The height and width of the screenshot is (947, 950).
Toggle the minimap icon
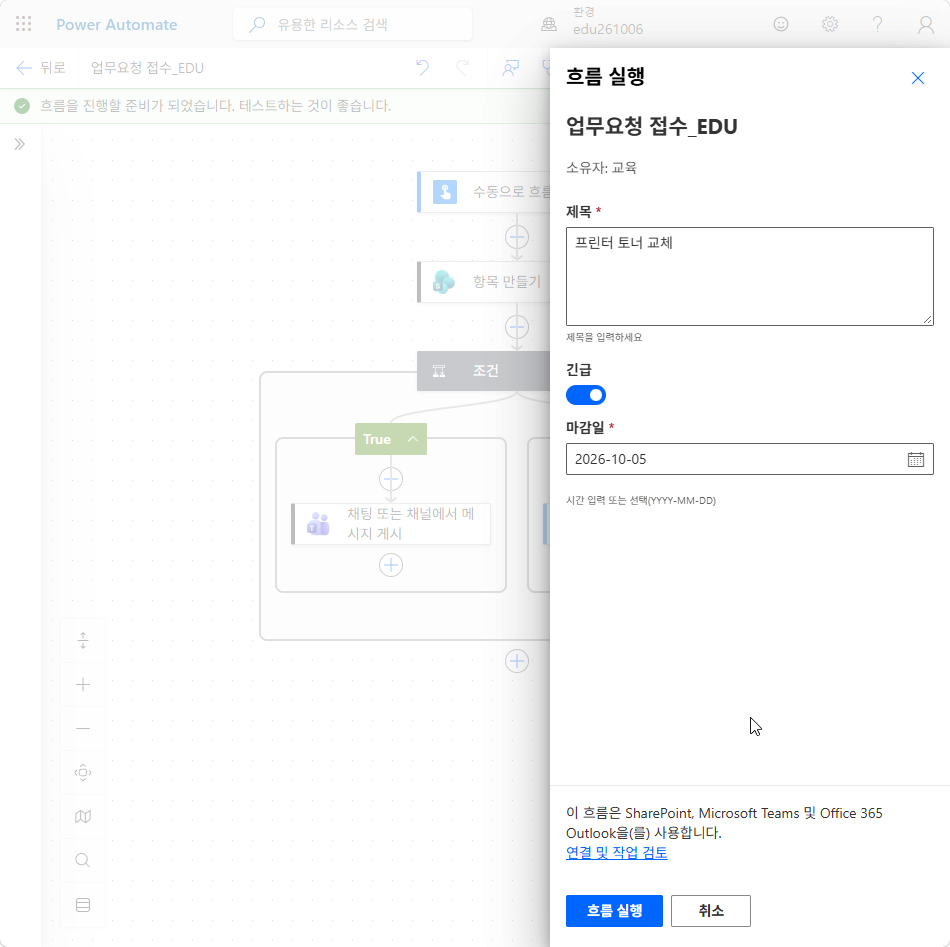tap(83, 817)
